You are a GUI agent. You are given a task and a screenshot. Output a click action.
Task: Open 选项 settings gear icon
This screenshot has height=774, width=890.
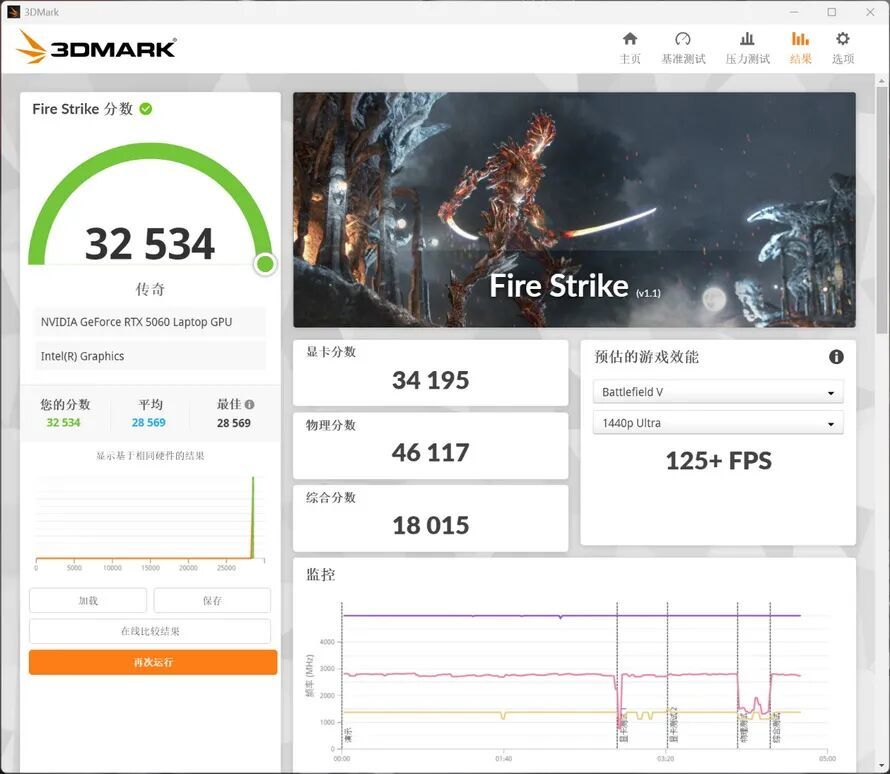tap(843, 39)
